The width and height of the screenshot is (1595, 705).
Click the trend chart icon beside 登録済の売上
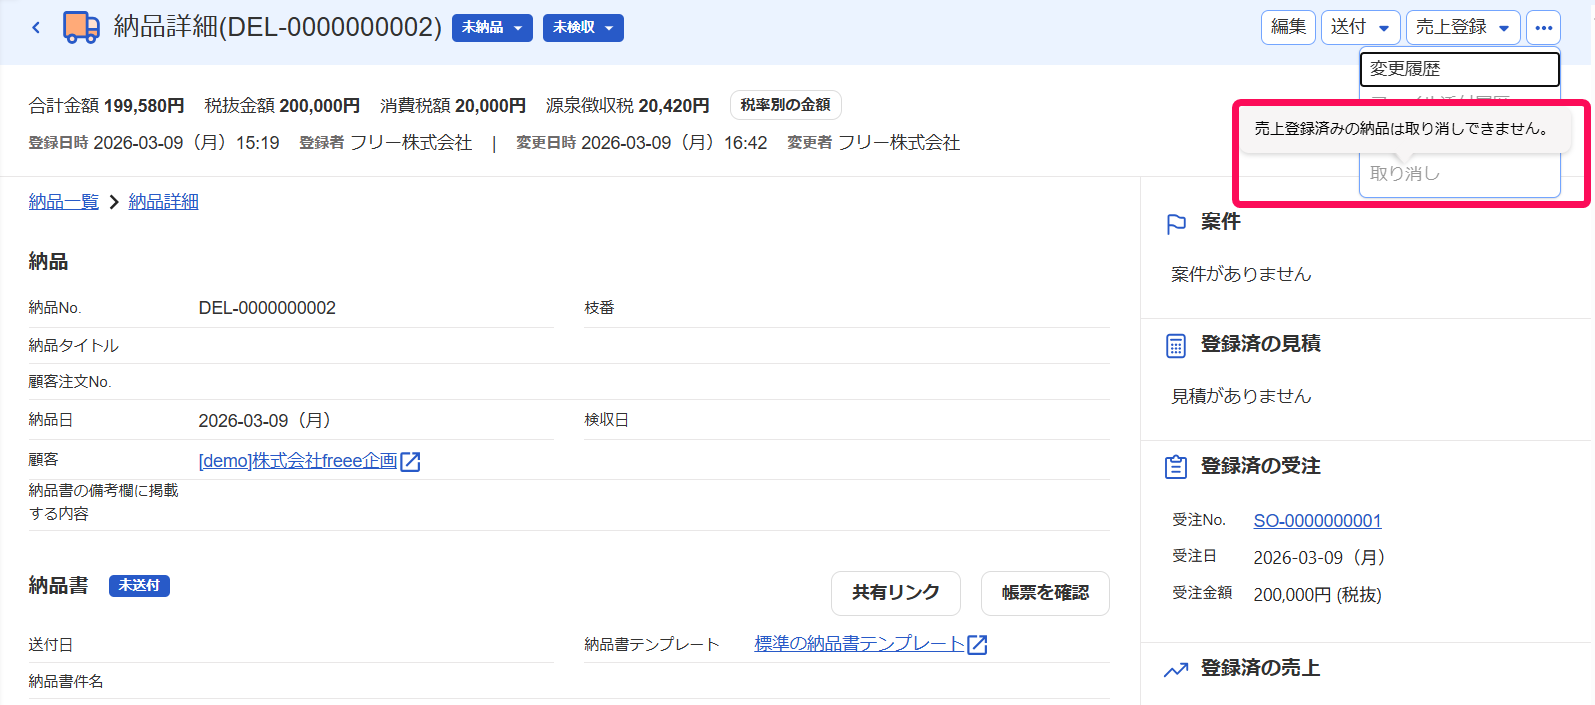[1176, 670]
